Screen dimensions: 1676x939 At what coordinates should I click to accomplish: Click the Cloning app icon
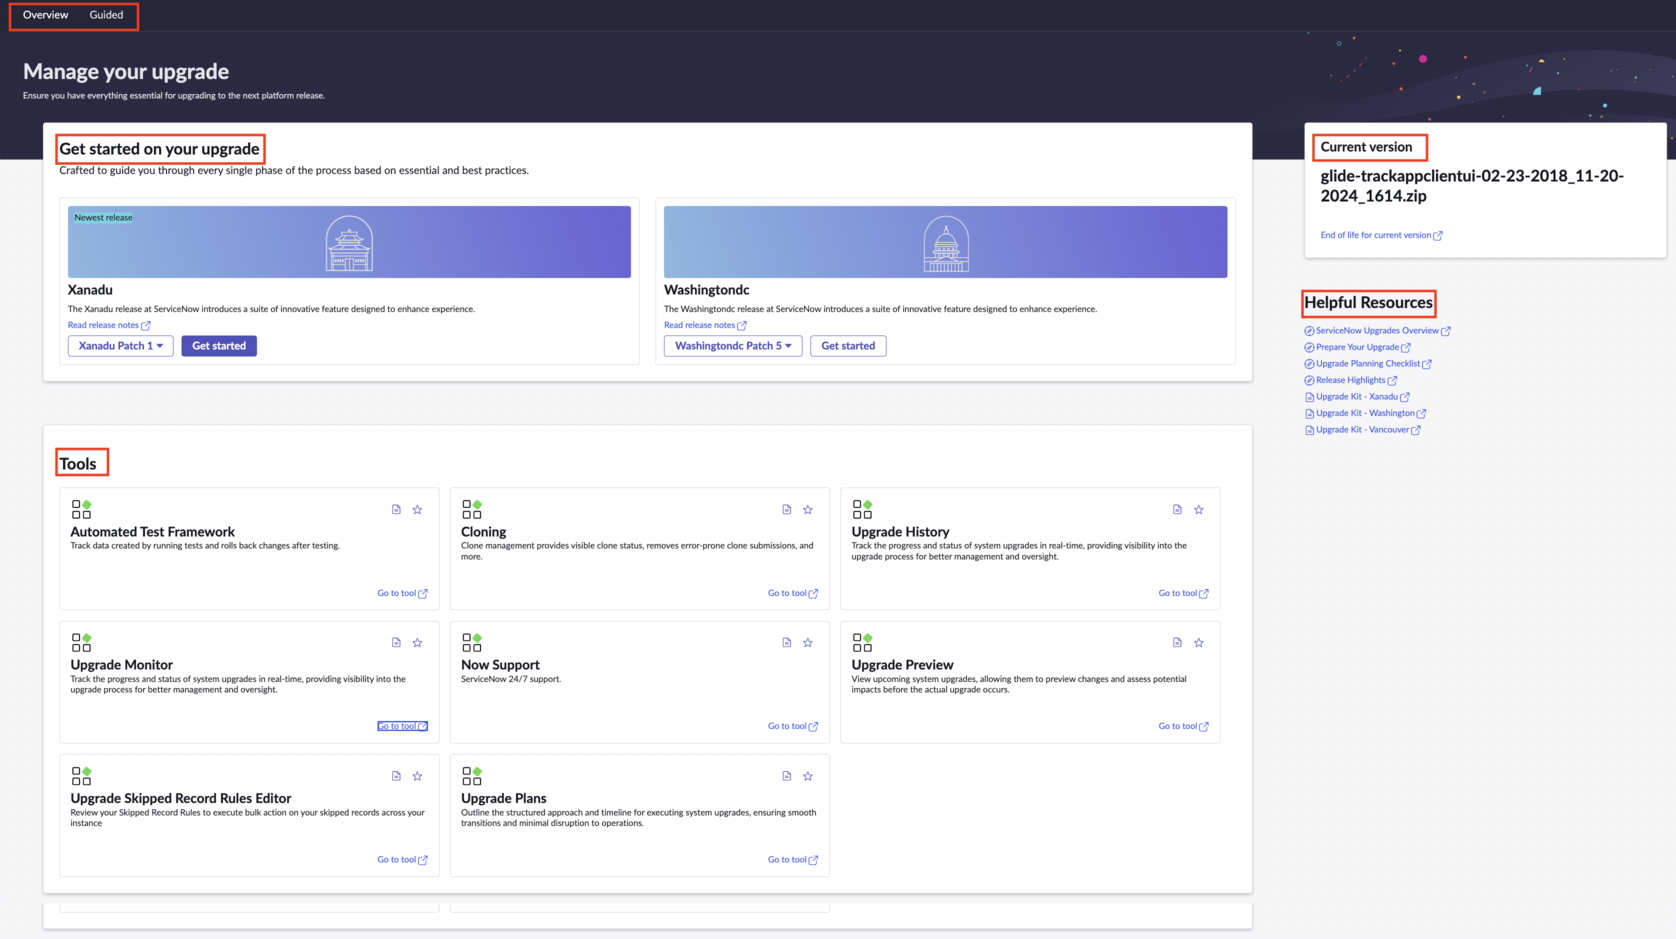pyautogui.click(x=472, y=509)
